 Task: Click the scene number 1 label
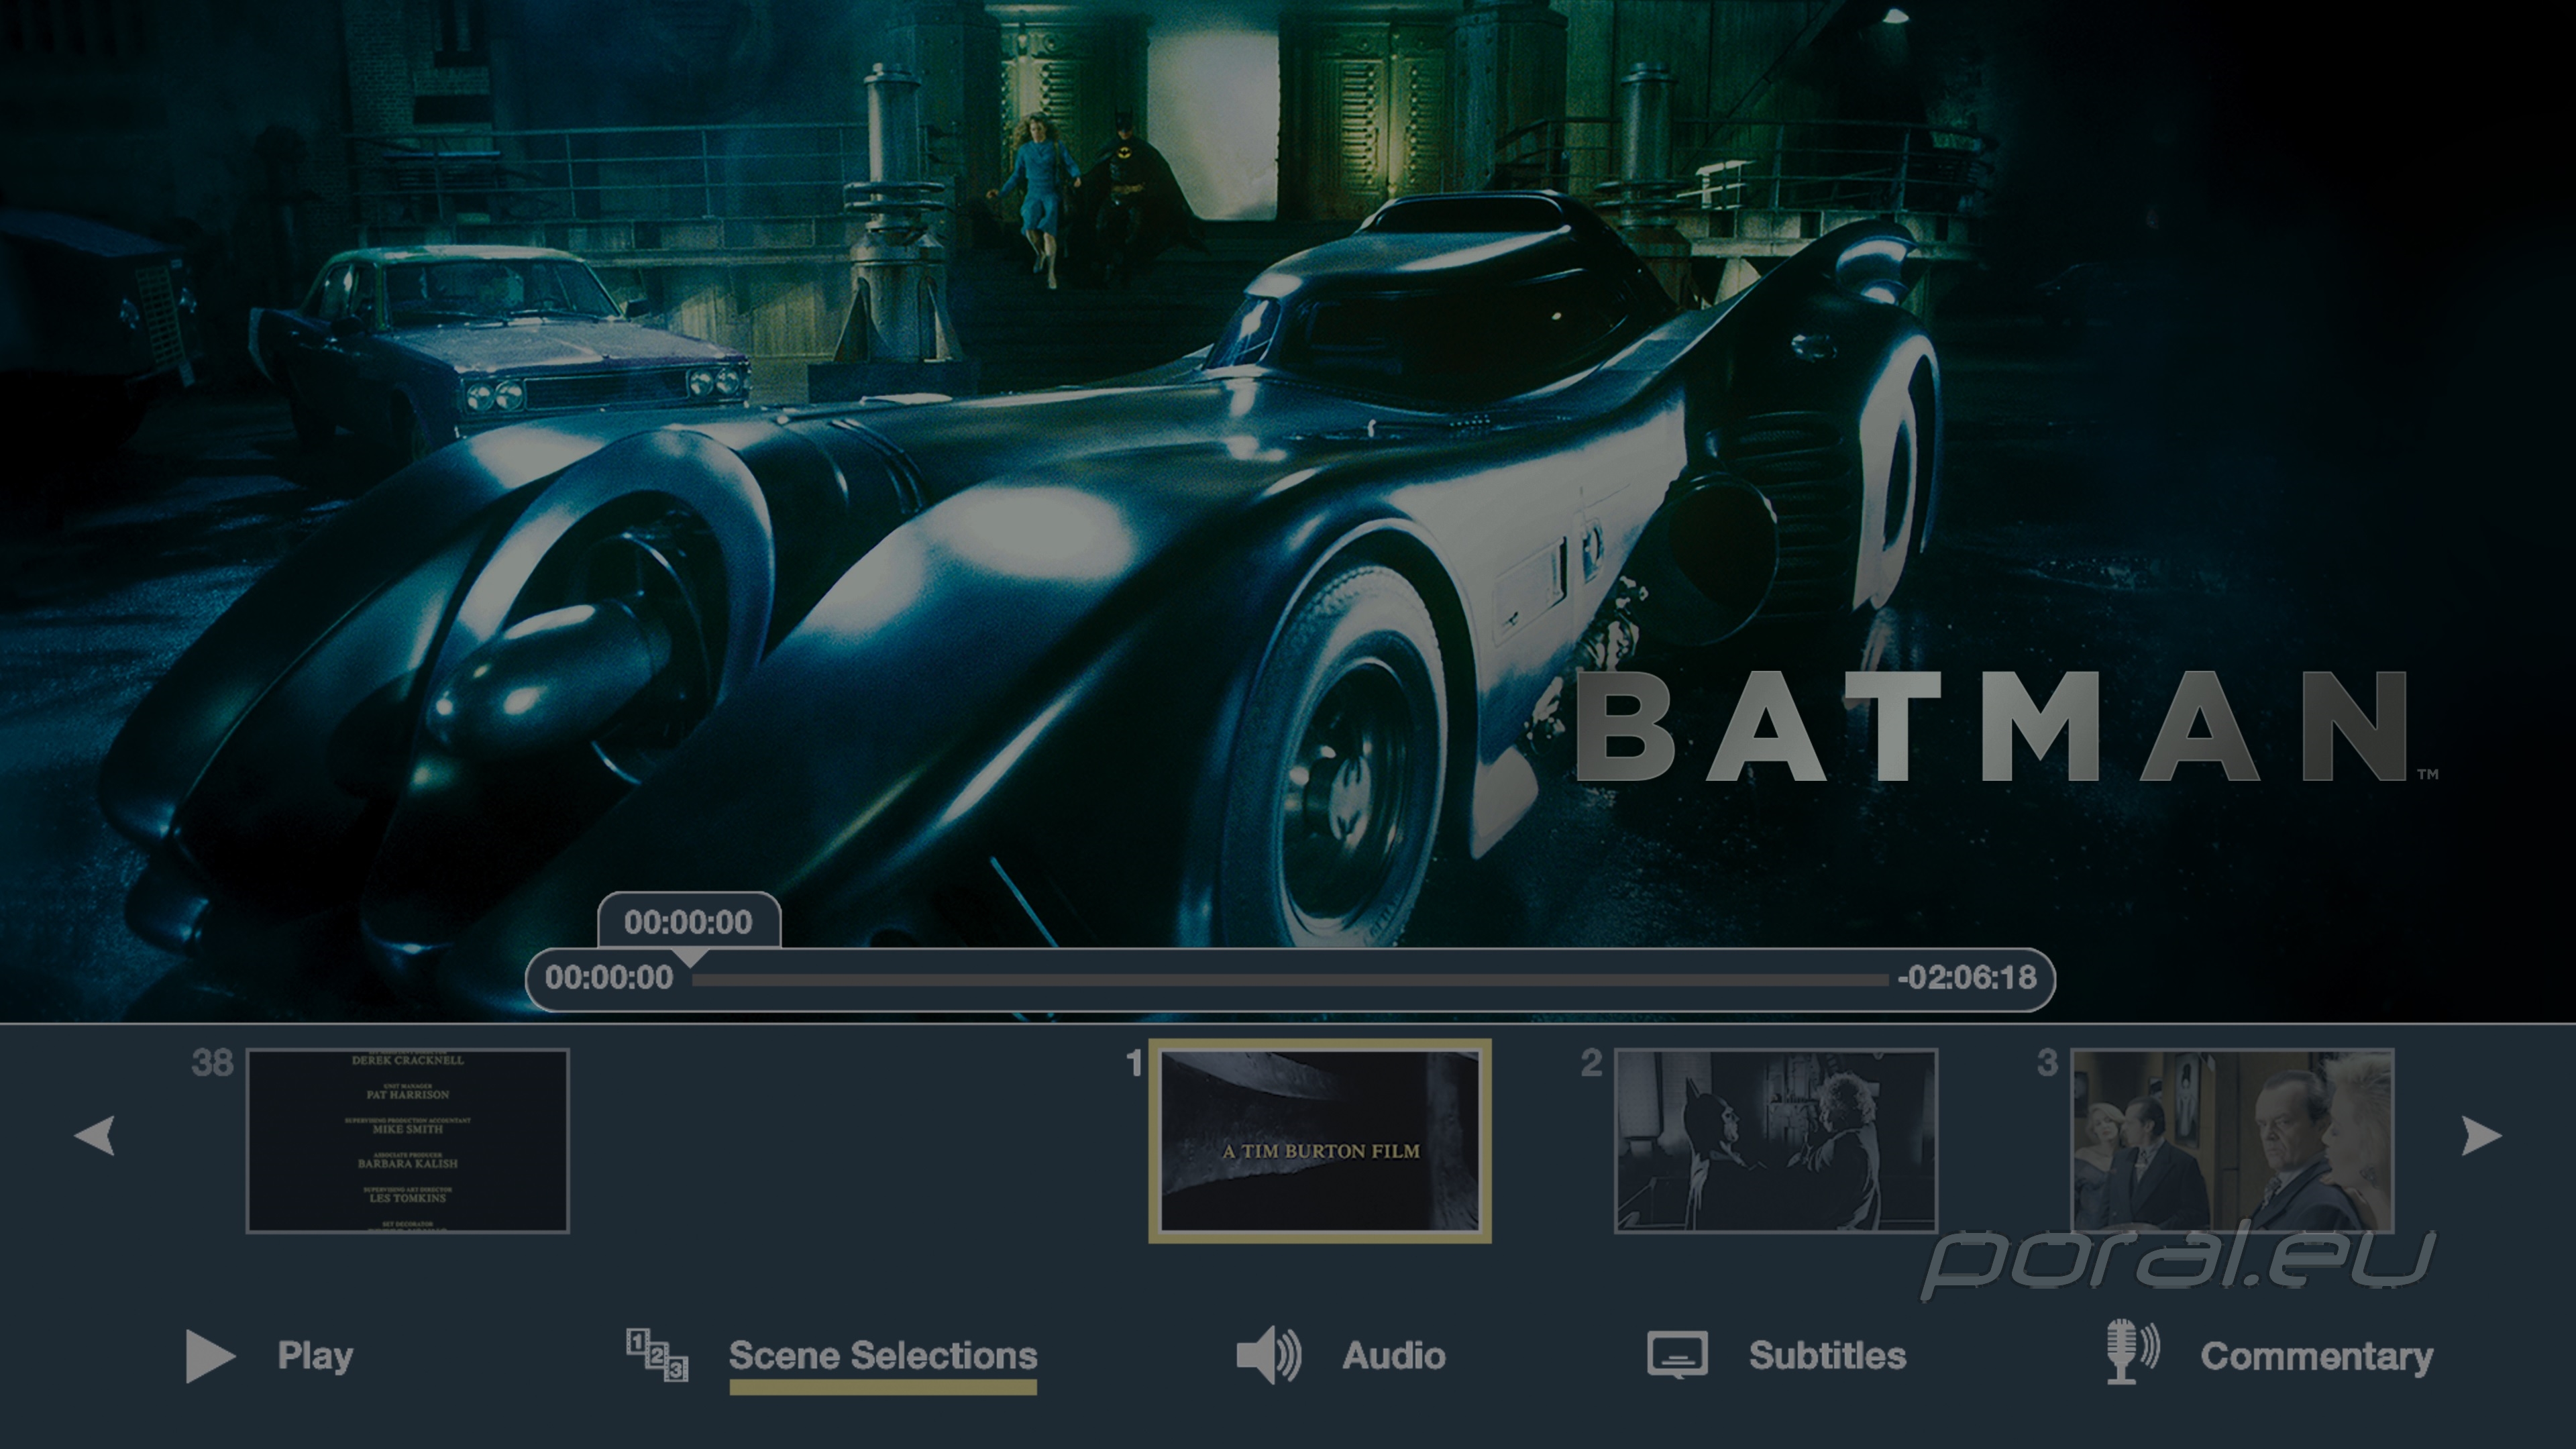[x=1134, y=1063]
